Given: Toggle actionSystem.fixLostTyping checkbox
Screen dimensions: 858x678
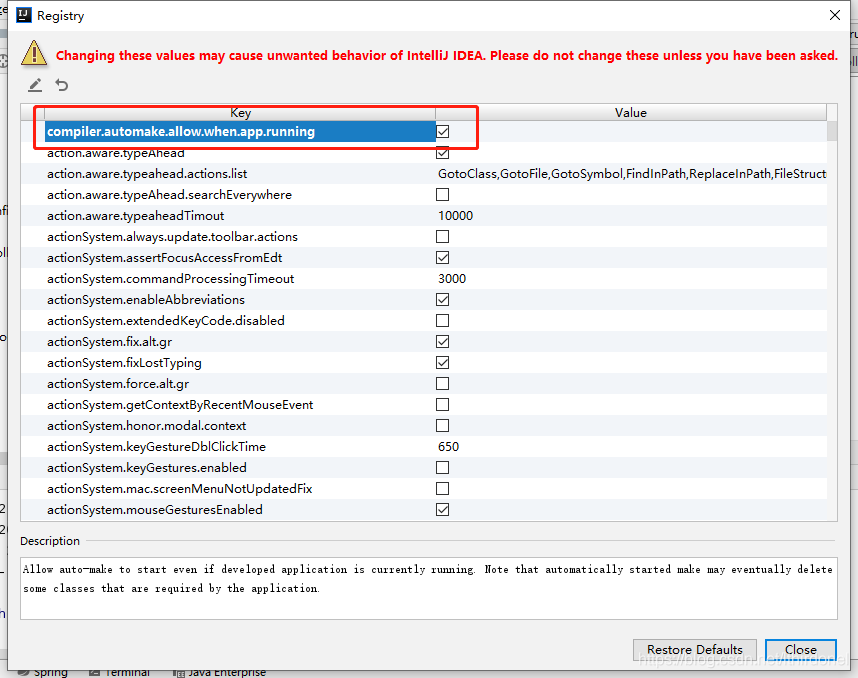Looking at the screenshot, I should coord(443,363).
